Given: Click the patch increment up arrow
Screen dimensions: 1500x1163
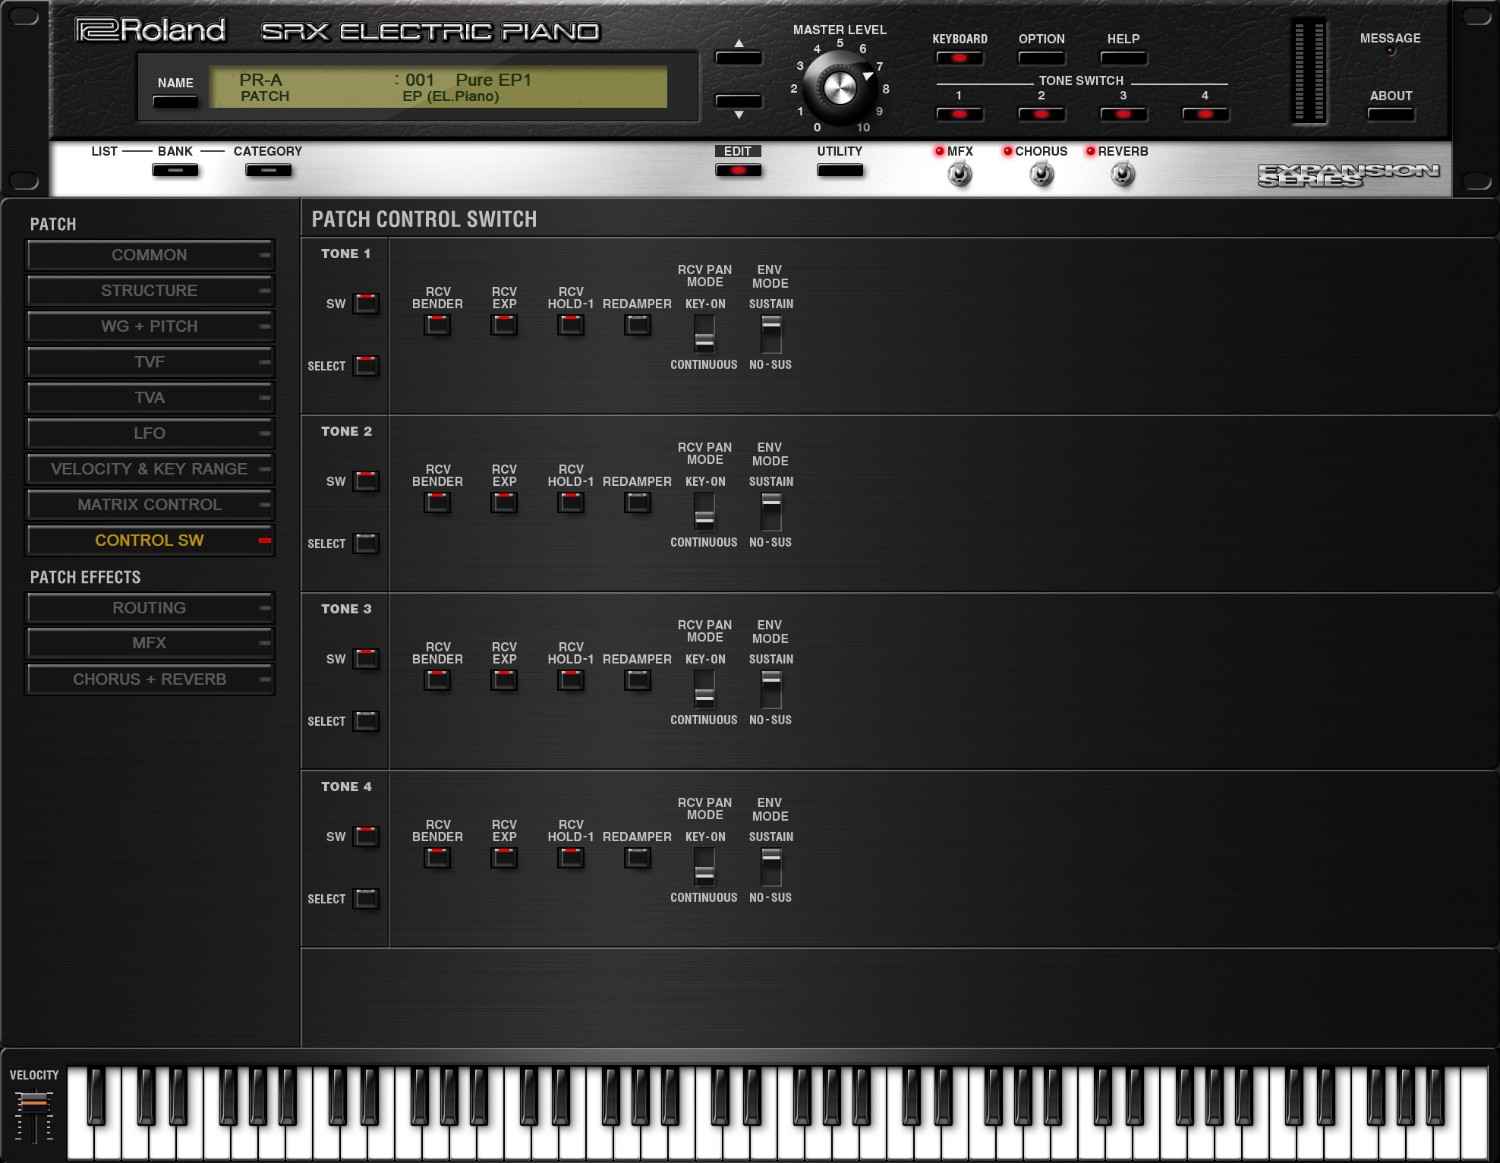Looking at the screenshot, I should coord(739,57).
